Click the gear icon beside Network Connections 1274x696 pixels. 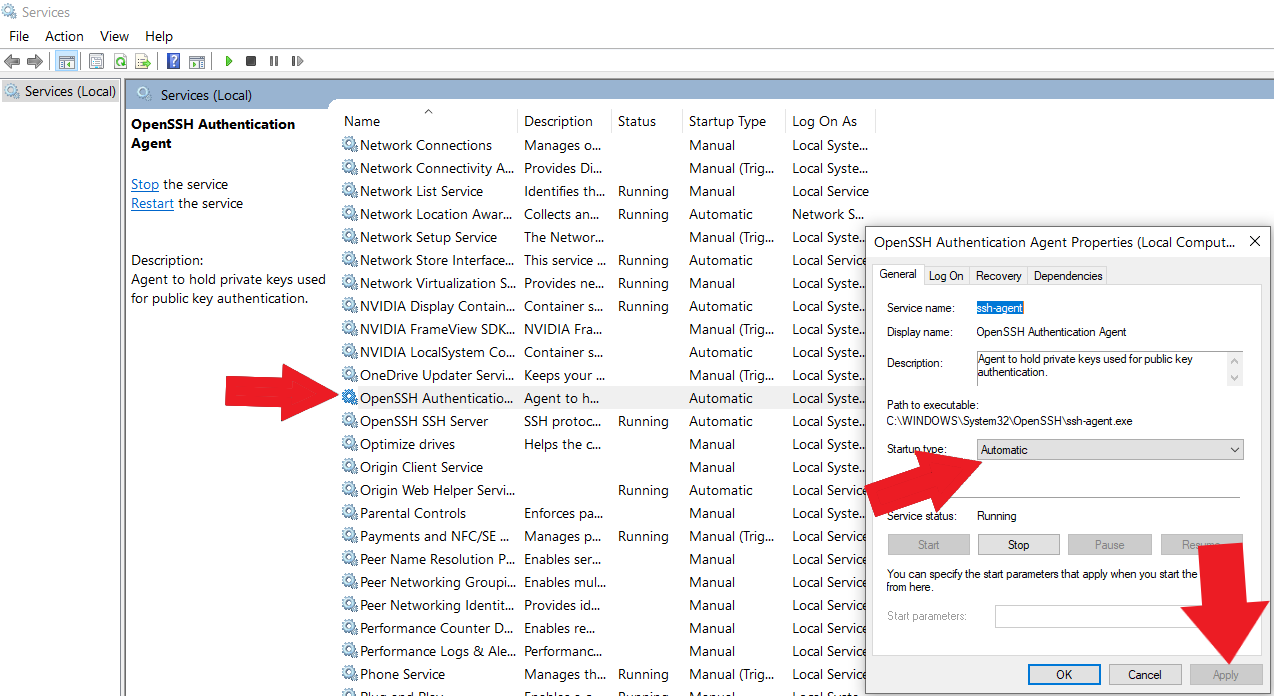click(x=350, y=145)
